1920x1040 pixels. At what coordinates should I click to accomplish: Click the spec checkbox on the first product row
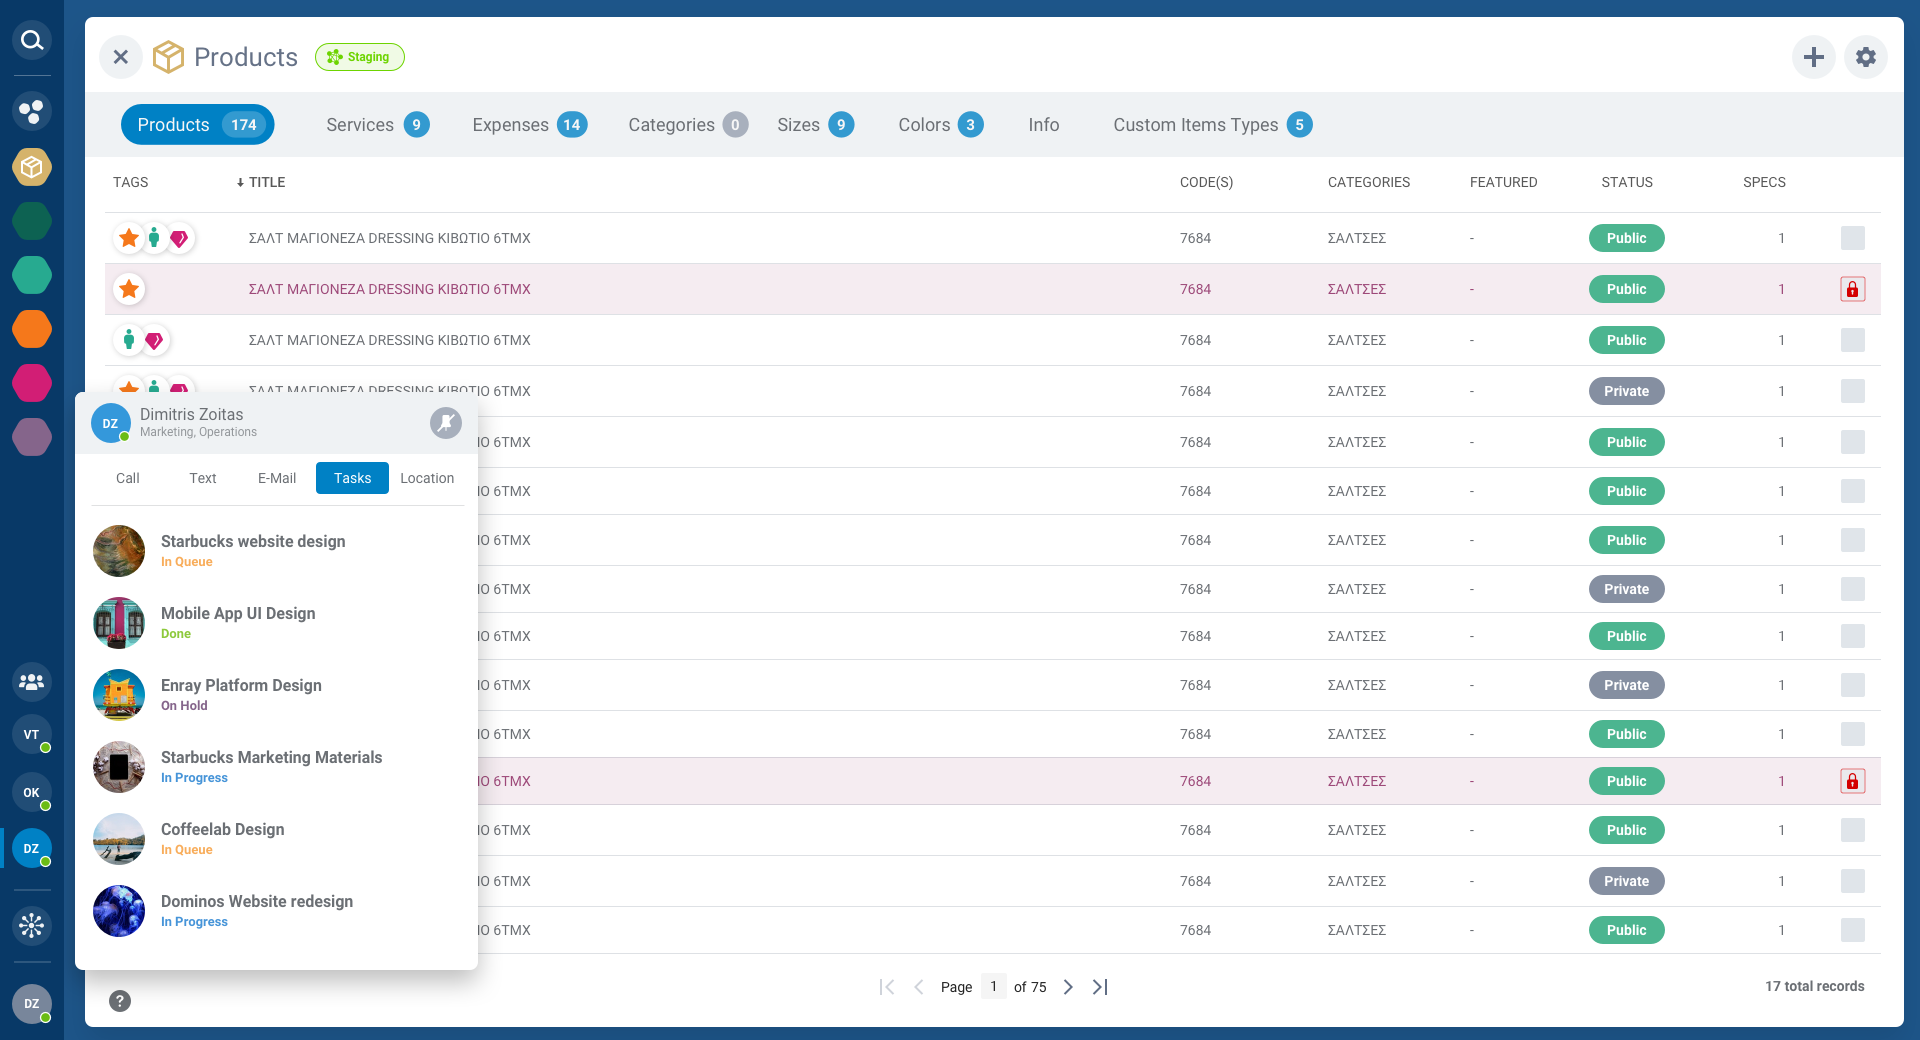(1853, 238)
